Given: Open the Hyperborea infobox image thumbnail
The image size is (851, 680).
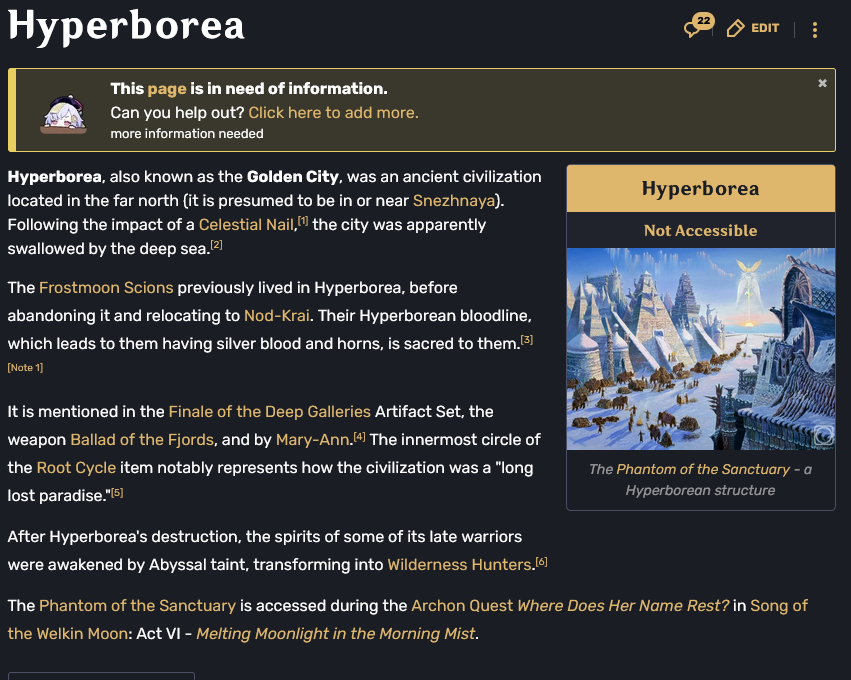Looking at the screenshot, I should (700, 348).
